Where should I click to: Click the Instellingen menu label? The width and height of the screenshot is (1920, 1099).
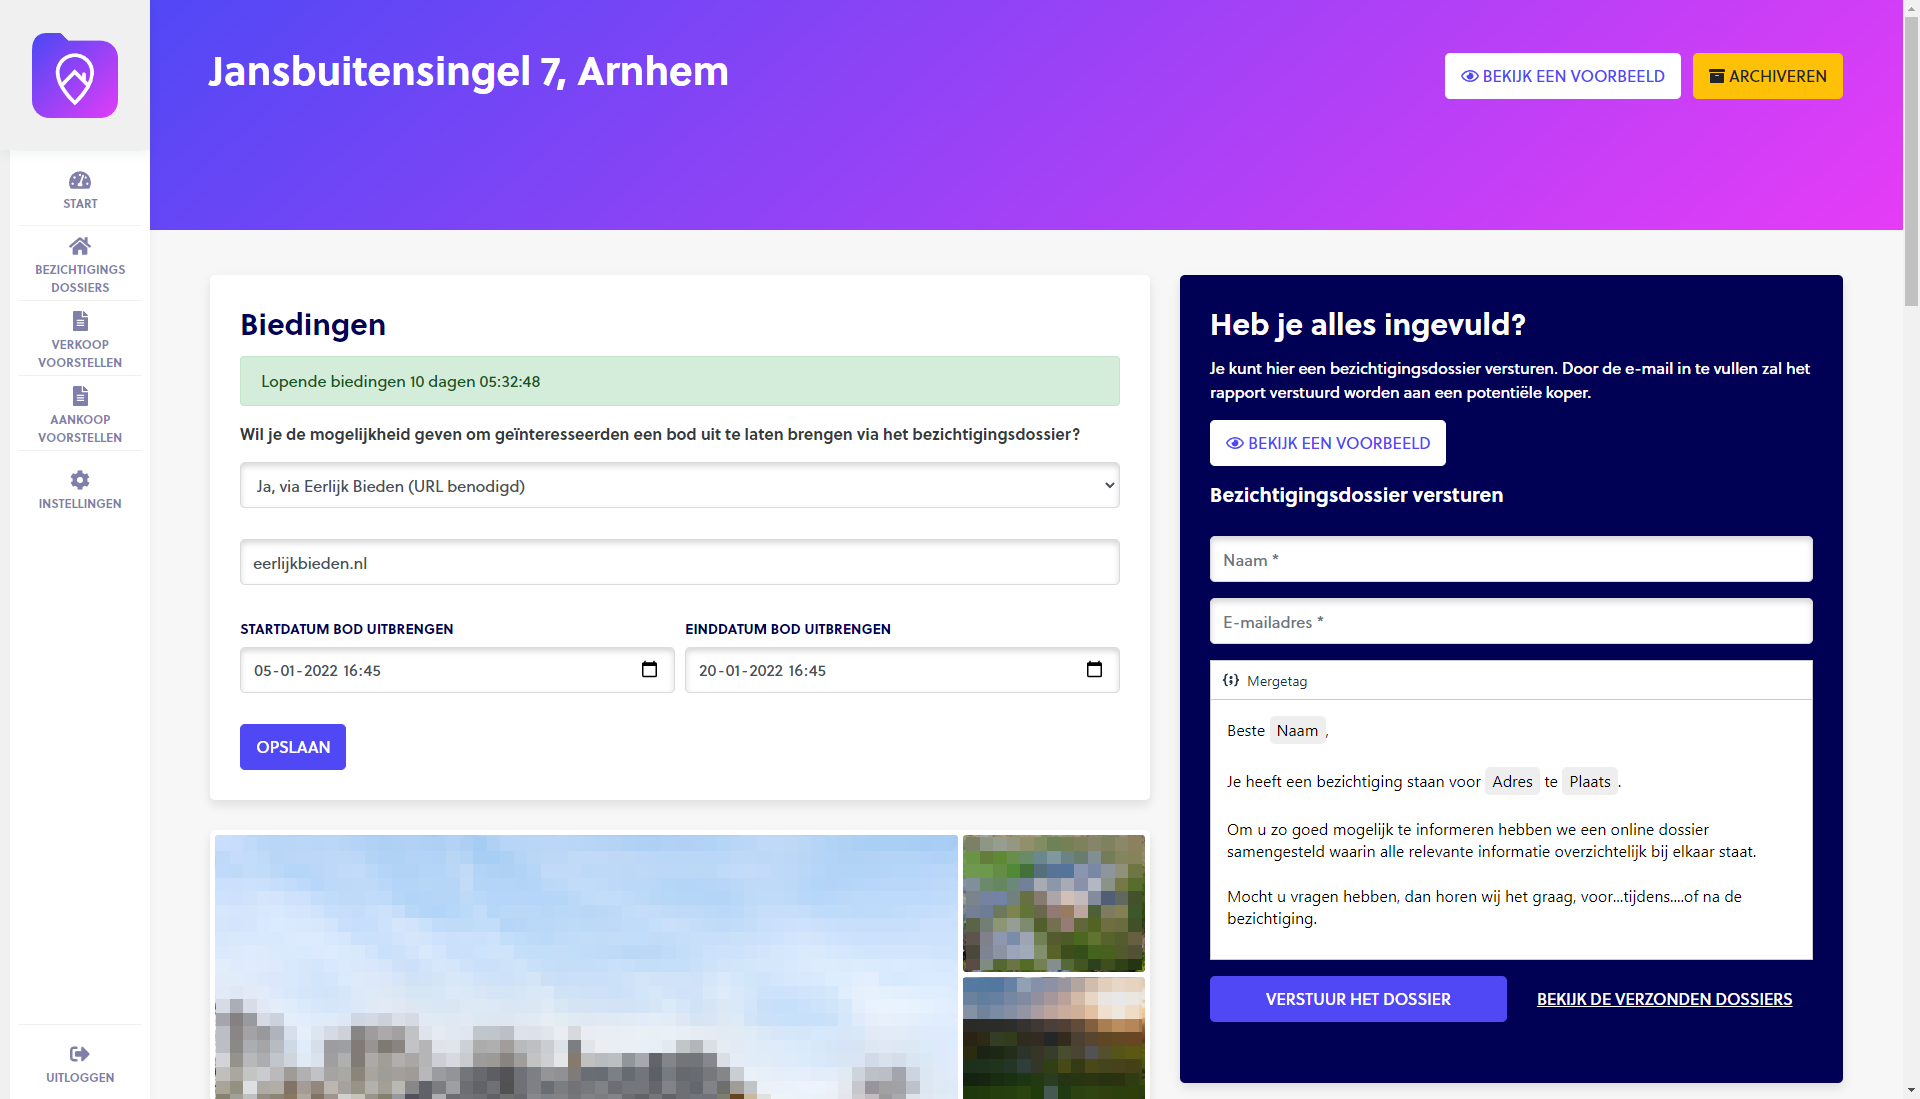coord(80,503)
